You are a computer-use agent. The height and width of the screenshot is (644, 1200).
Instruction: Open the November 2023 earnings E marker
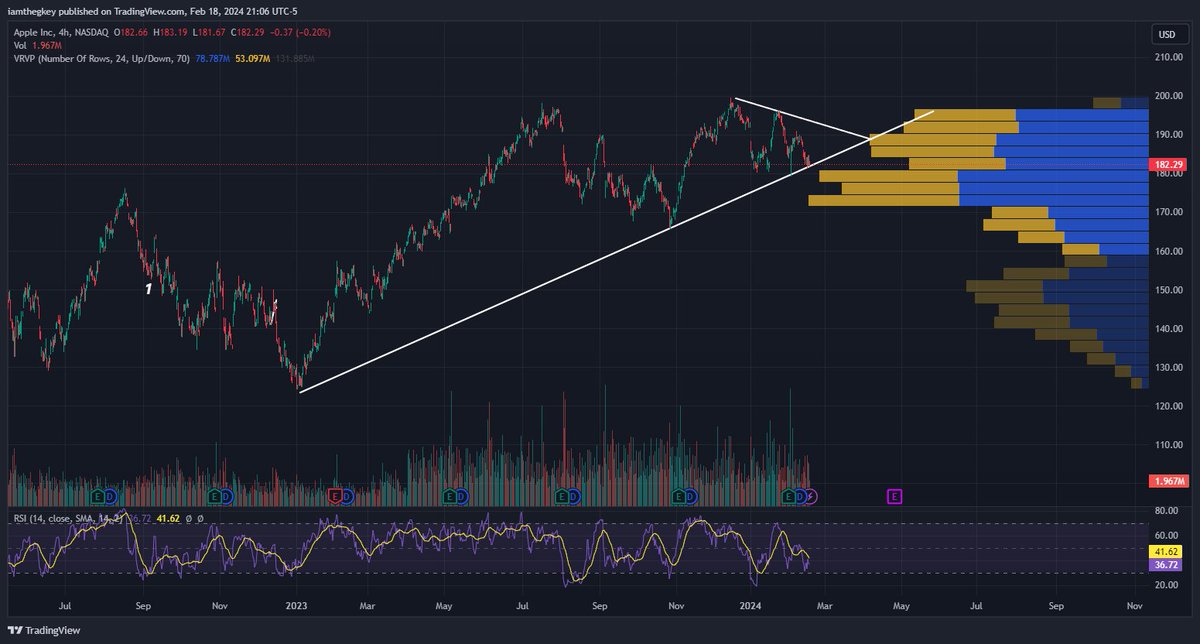tap(679, 496)
